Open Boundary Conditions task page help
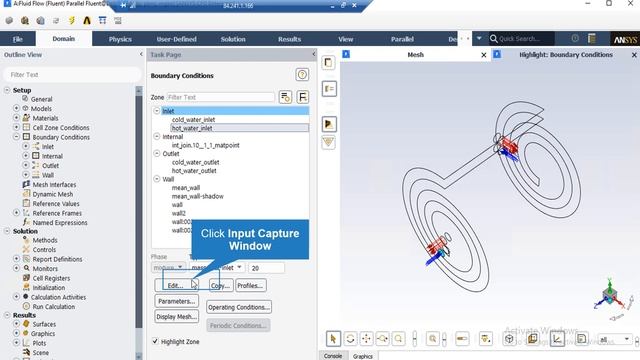 (x=302, y=75)
